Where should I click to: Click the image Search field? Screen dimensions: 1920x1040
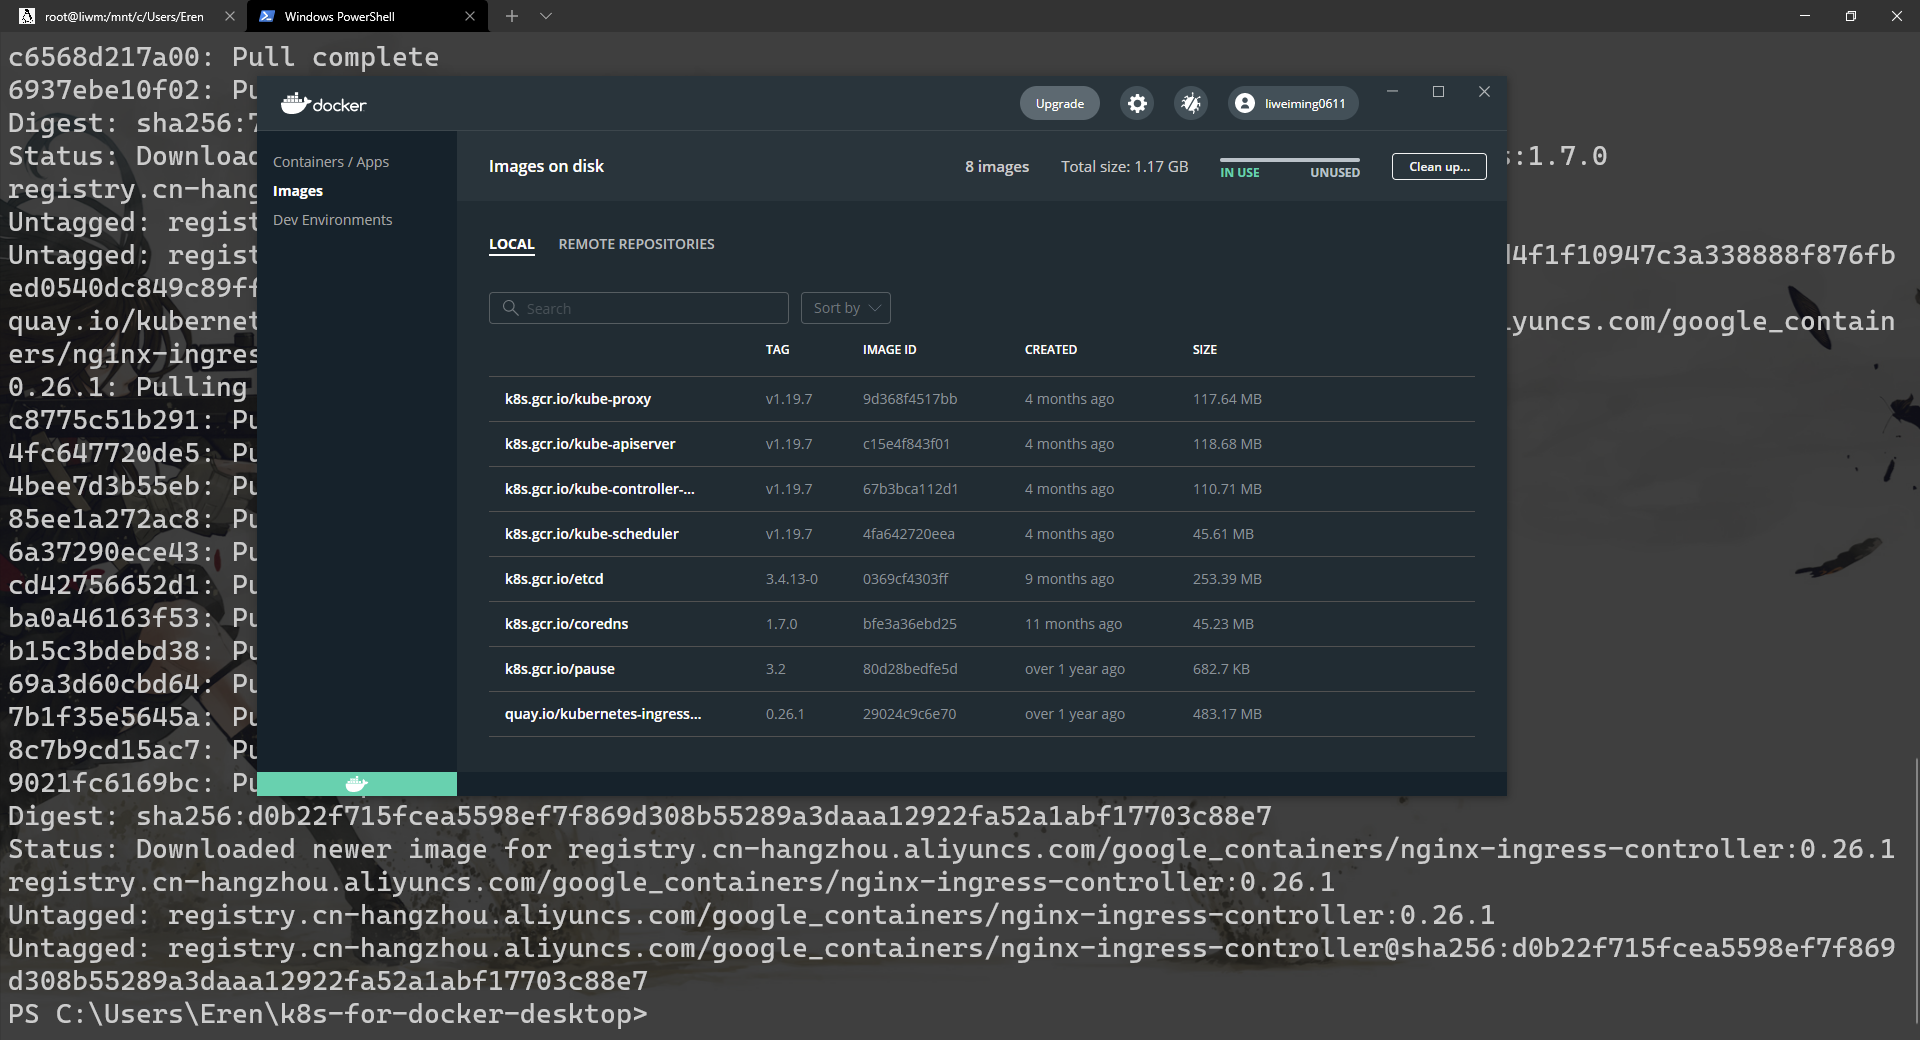pos(639,308)
